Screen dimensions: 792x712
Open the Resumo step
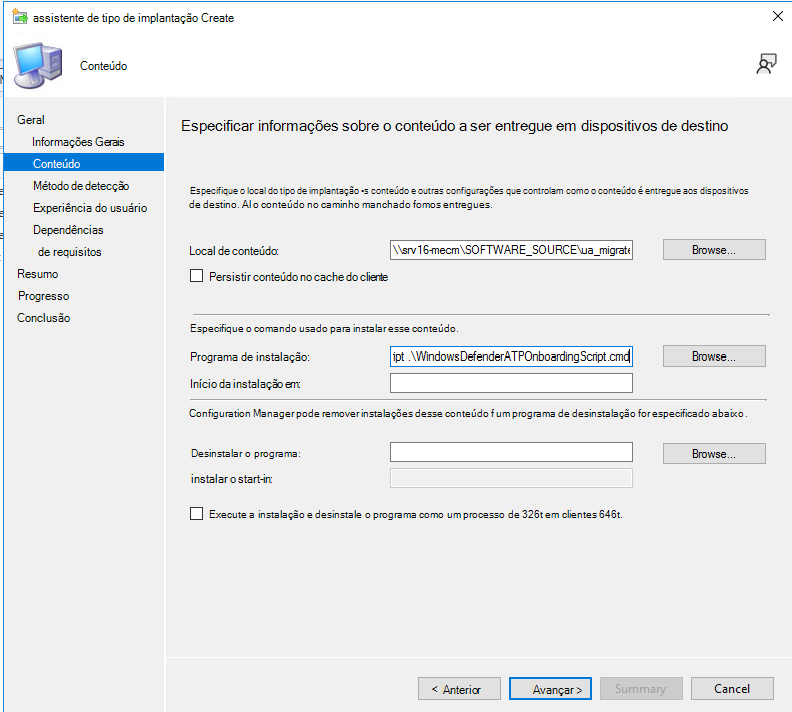pos(38,274)
